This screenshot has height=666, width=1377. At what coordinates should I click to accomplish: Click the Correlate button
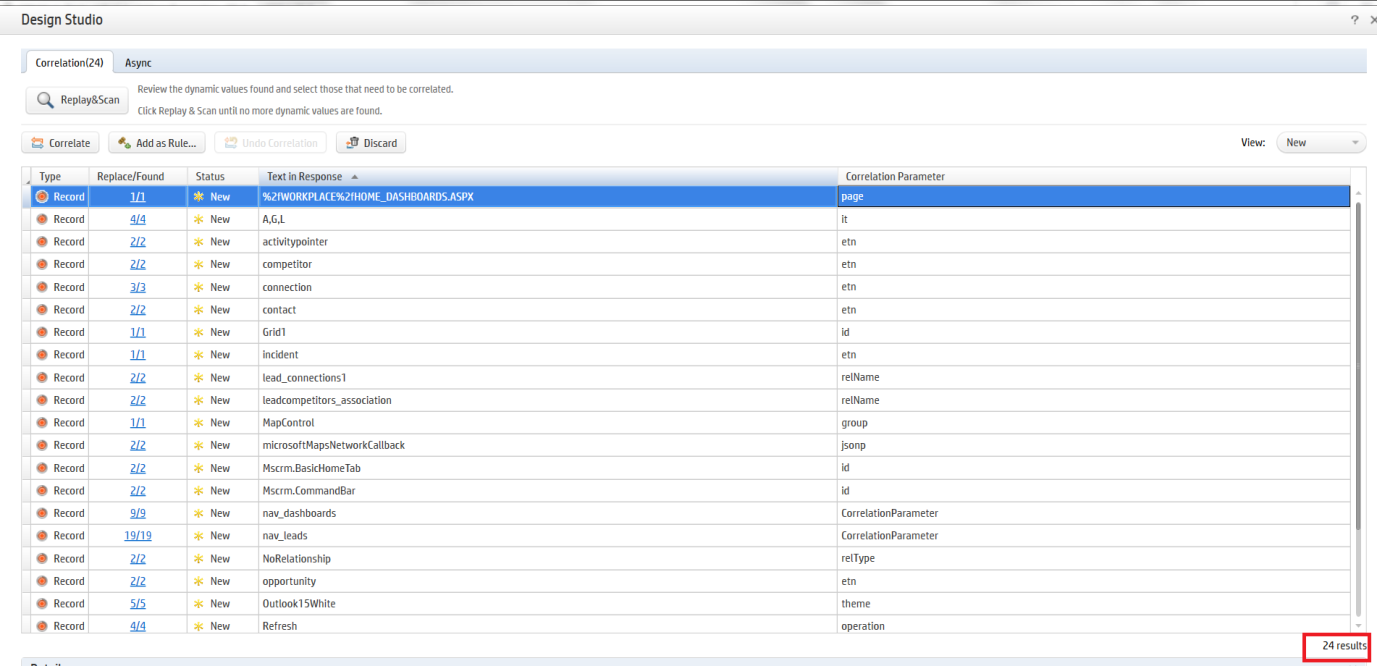[61, 143]
